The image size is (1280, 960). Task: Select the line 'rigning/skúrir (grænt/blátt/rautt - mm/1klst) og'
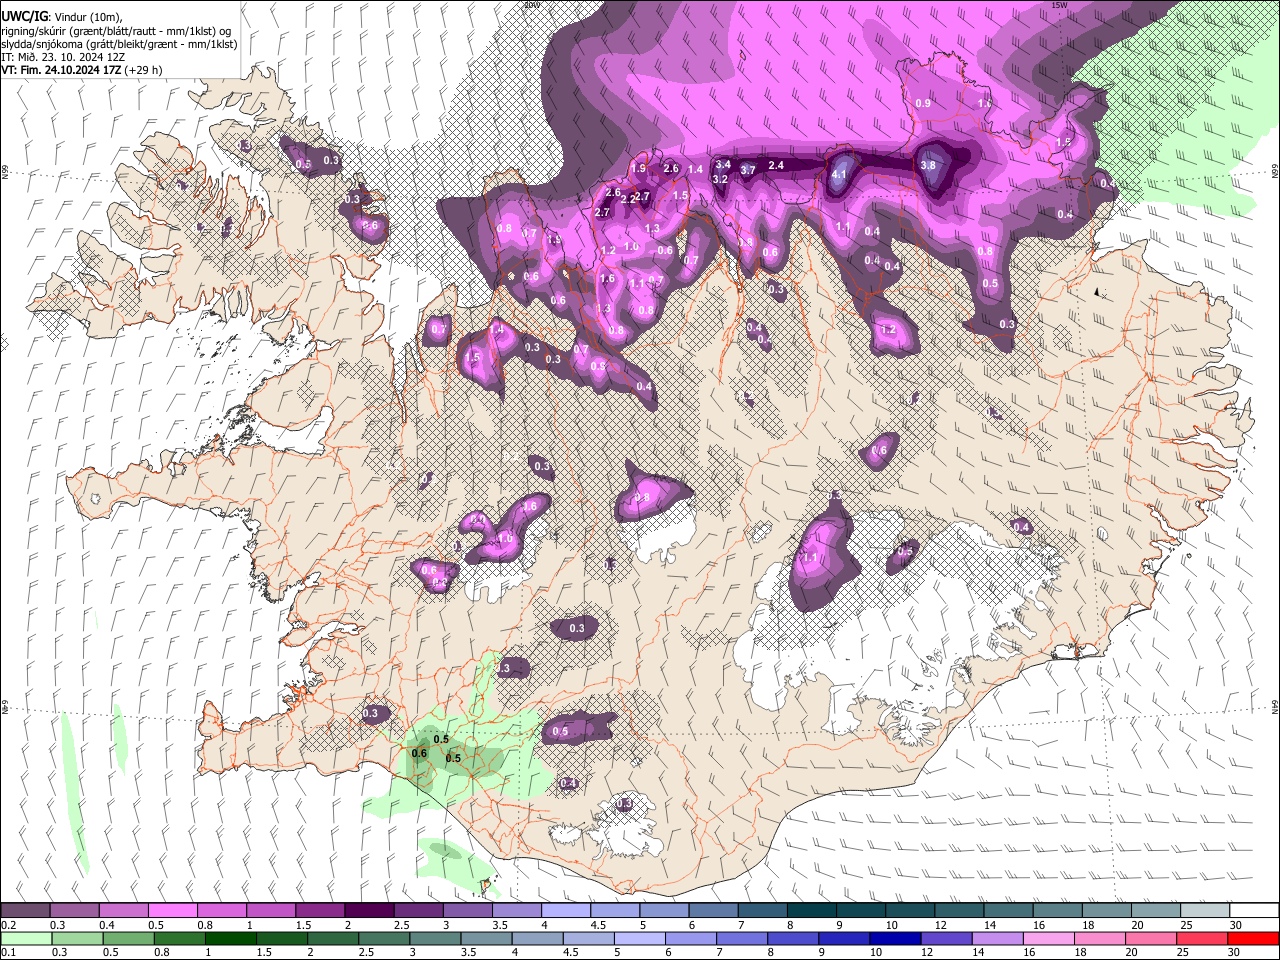[116, 31]
